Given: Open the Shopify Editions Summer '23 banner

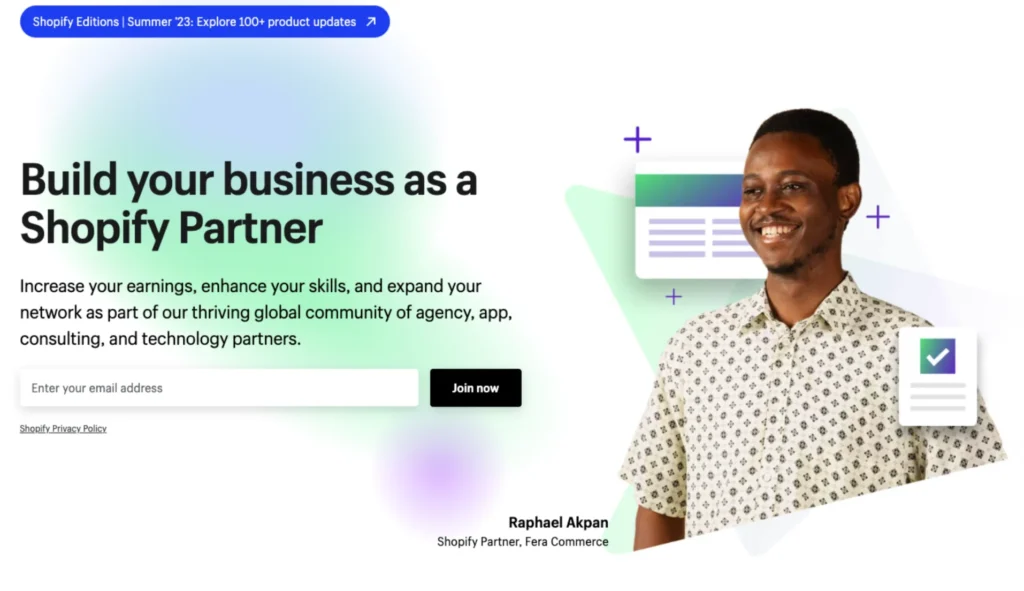Looking at the screenshot, I should click(x=205, y=22).
